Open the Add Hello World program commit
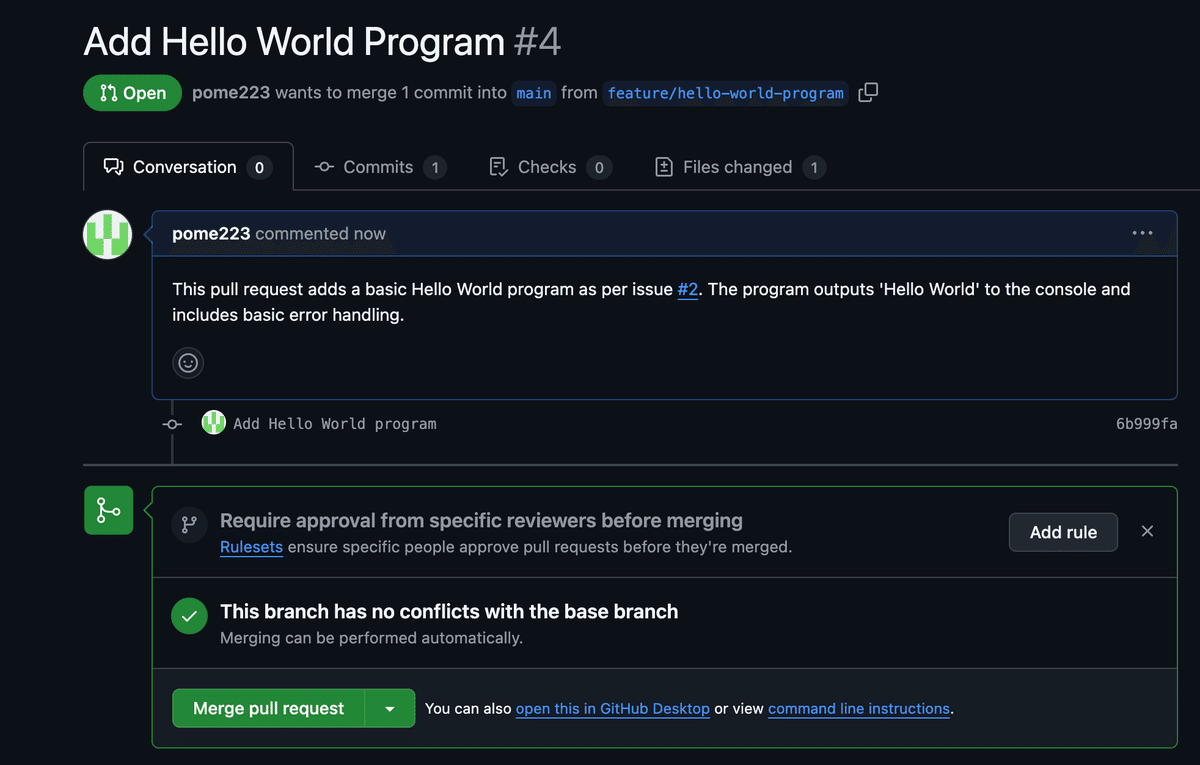 coord(335,423)
